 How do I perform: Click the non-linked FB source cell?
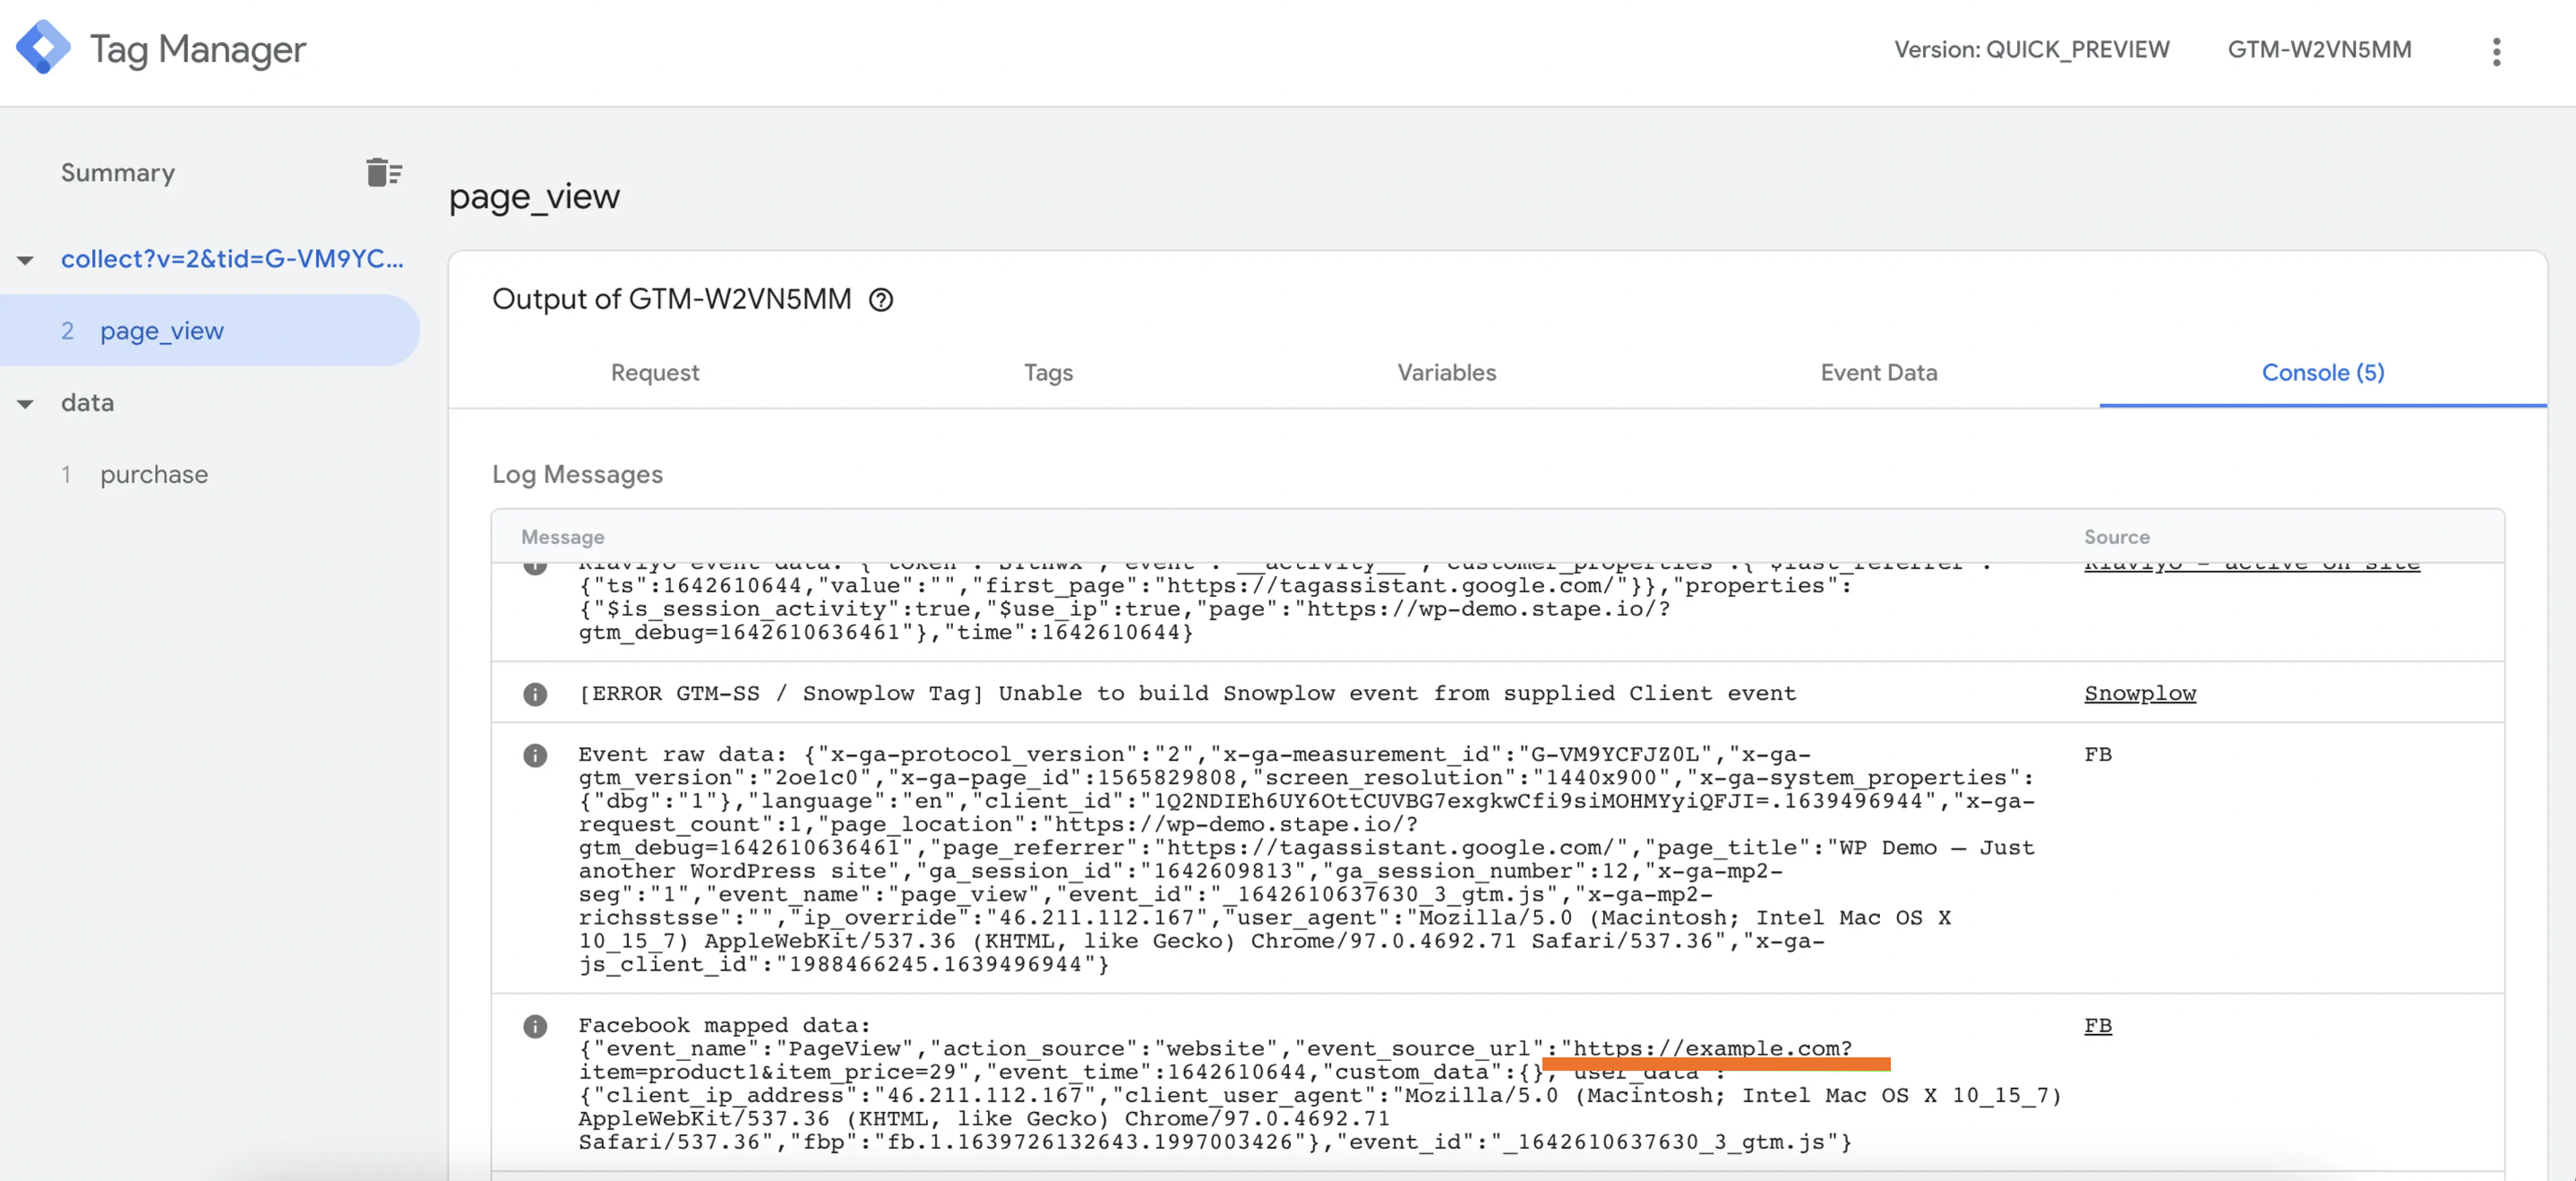point(2097,754)
